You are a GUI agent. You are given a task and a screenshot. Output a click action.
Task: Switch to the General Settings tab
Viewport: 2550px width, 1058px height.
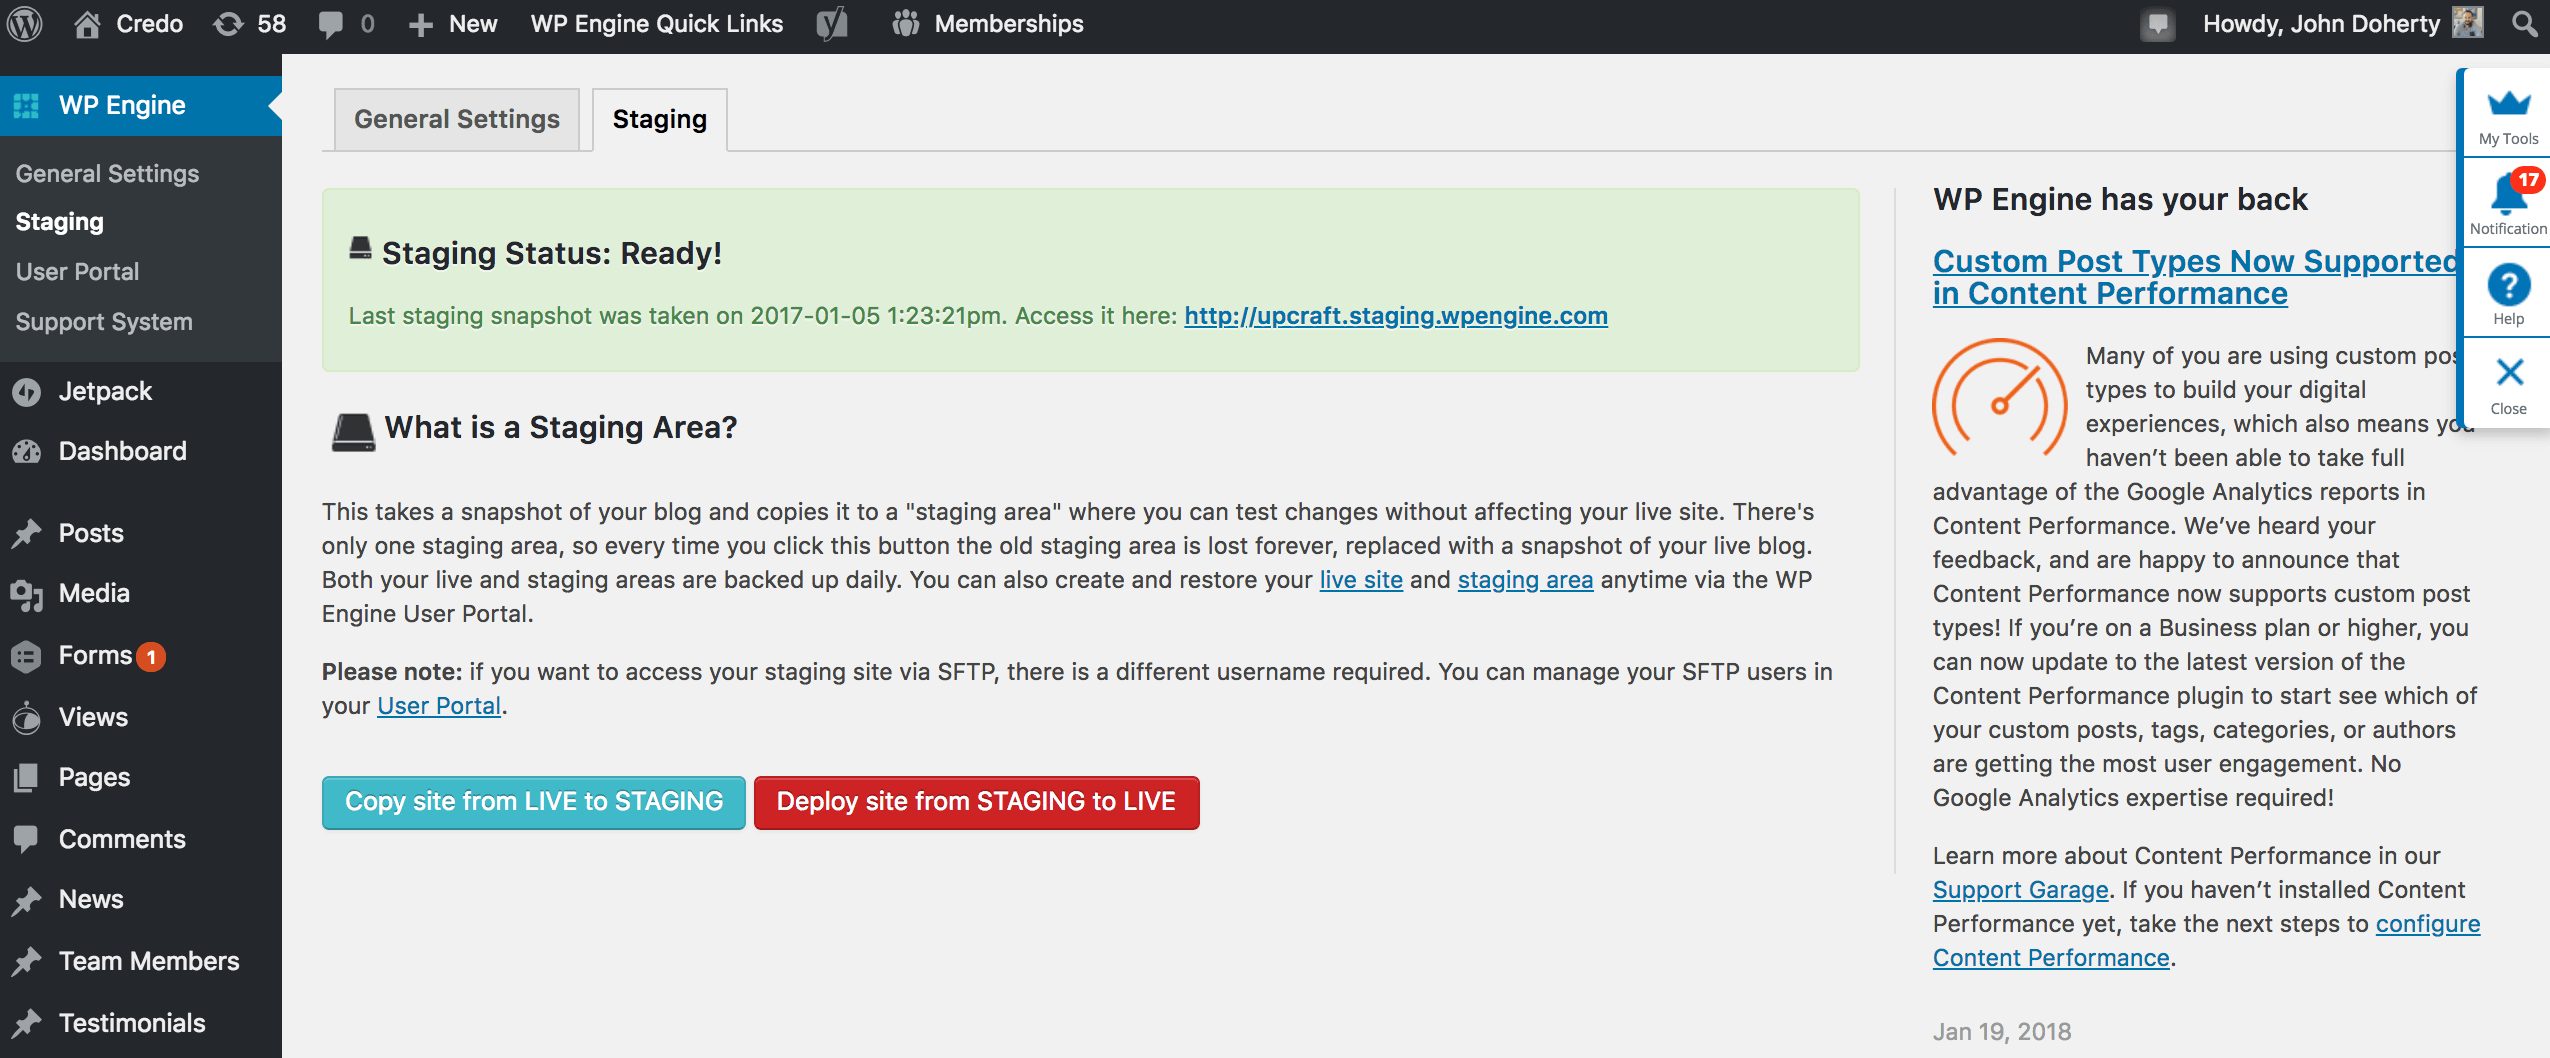coord(457,119)
